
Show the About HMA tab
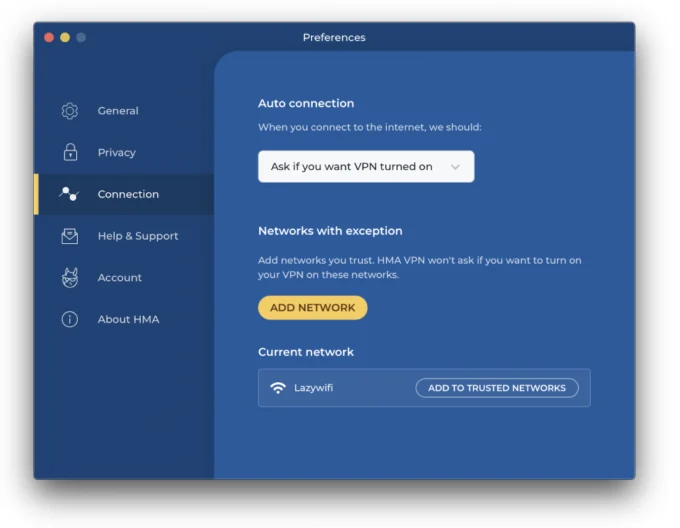pos(124,319)
